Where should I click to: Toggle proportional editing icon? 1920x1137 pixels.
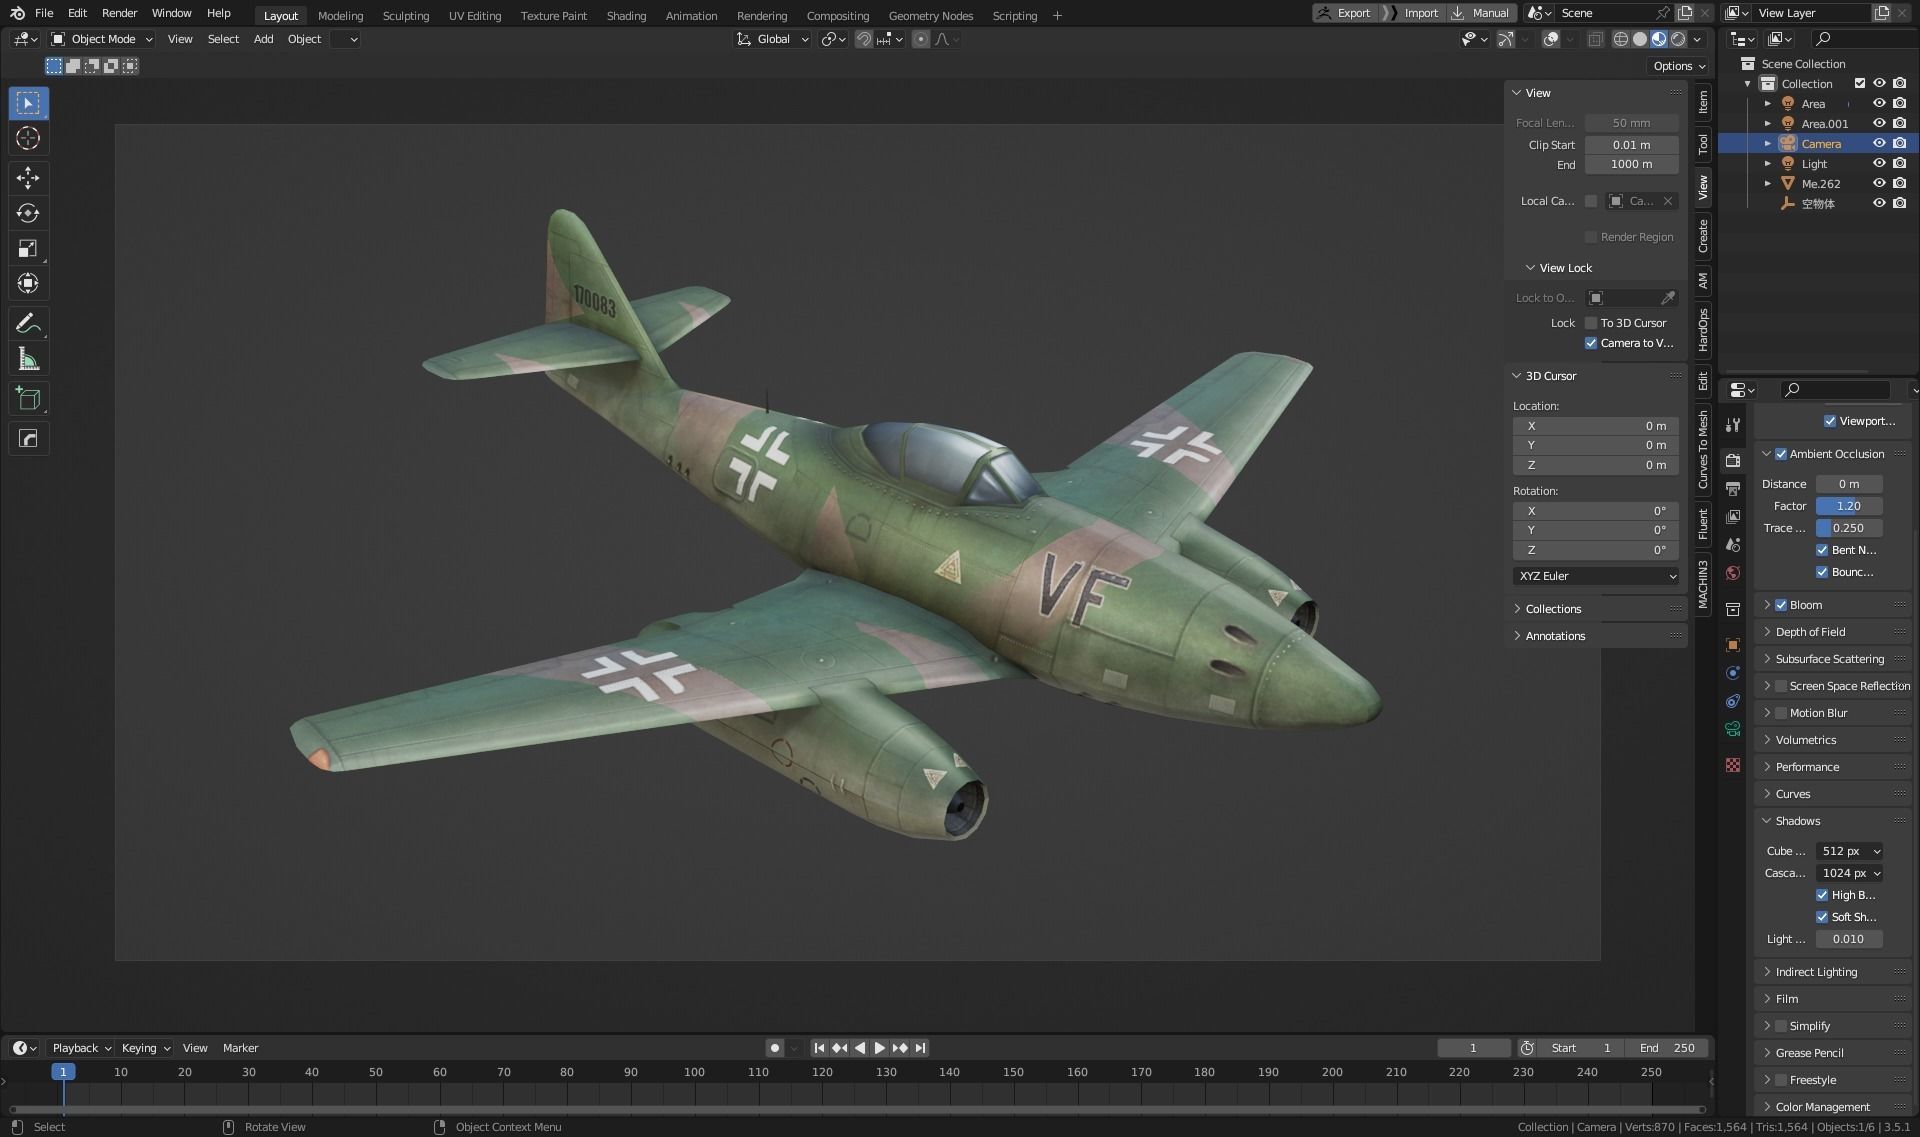pyautogui.click(x=921, y=39)
